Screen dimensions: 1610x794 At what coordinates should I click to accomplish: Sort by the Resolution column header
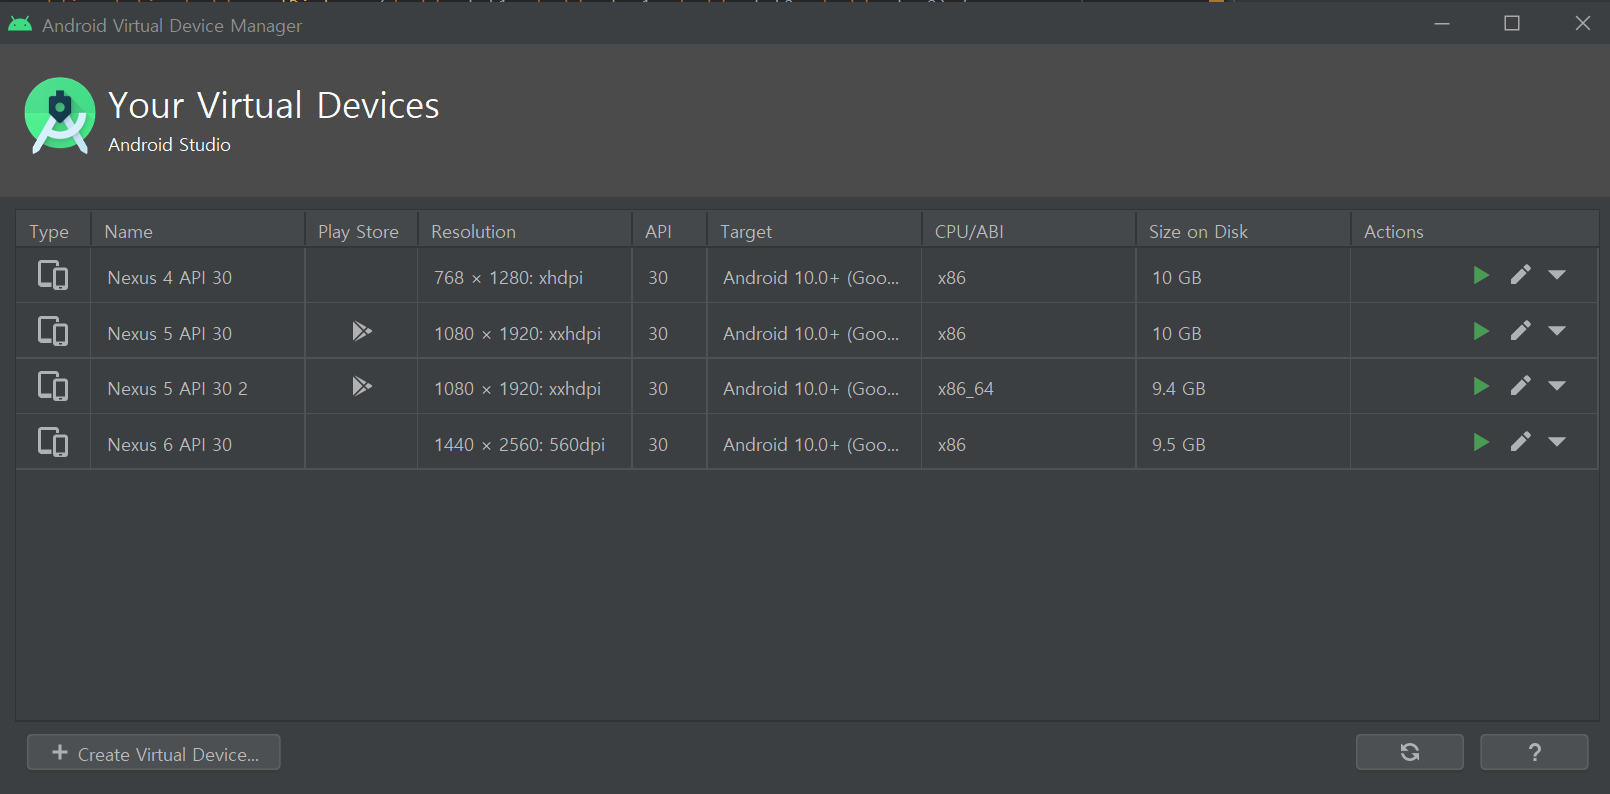click(525, 231)
